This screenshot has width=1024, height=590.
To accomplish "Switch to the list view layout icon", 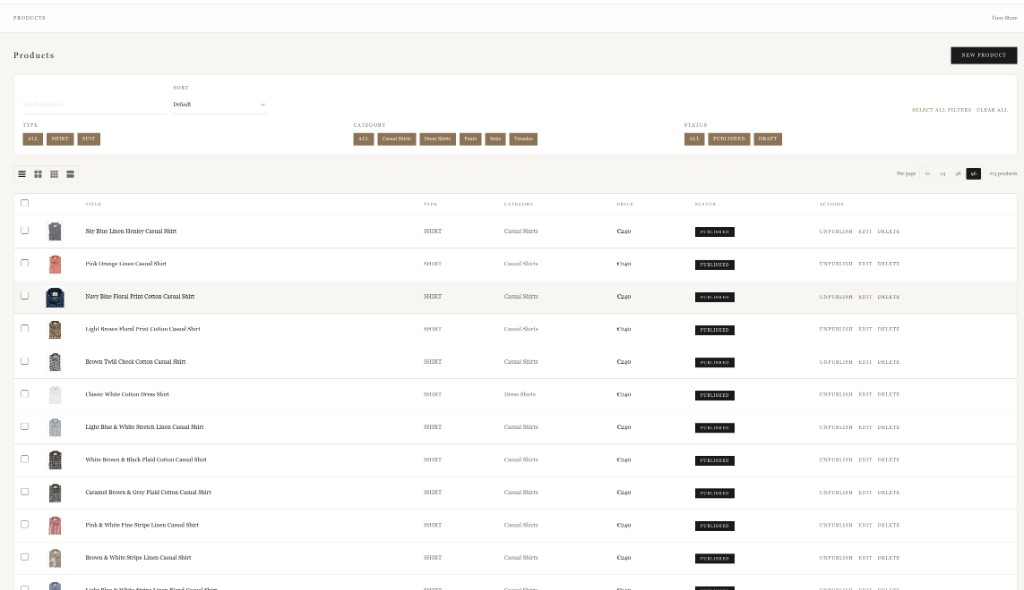I will click(22, 174).
